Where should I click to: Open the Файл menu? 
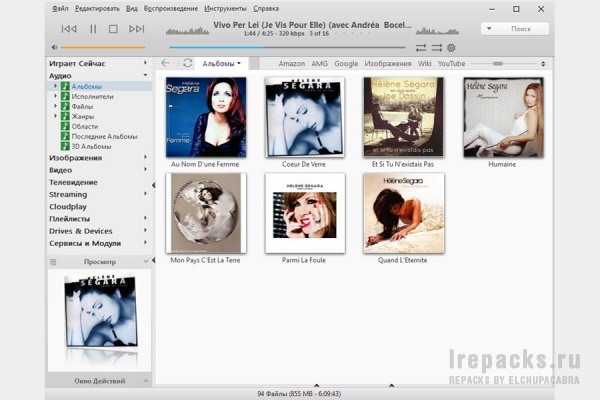click(x=60, y=8)
